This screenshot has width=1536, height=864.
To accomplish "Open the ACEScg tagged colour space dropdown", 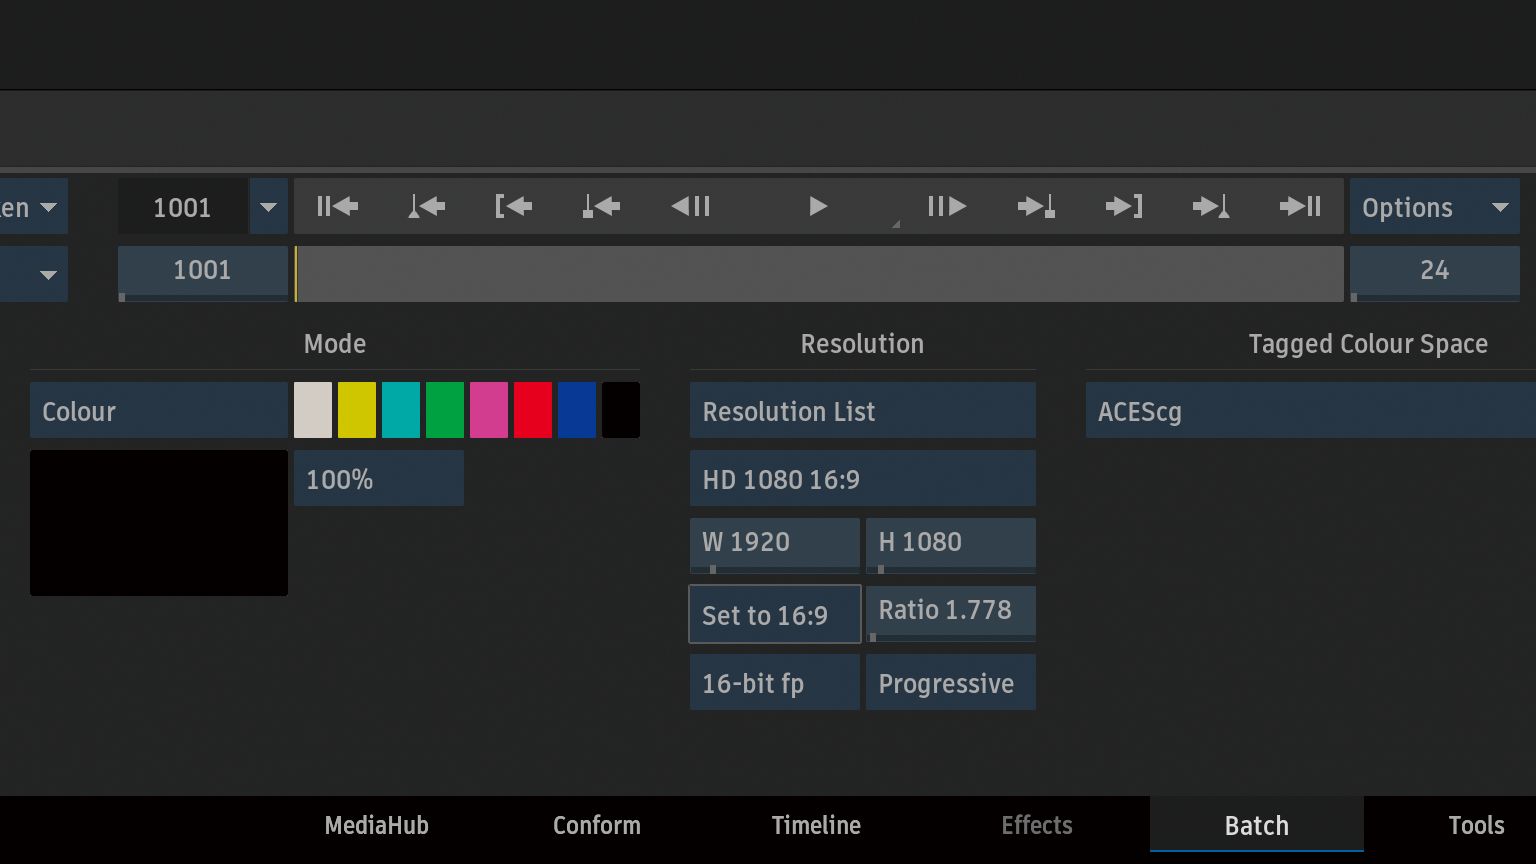I will point(1311,411).
